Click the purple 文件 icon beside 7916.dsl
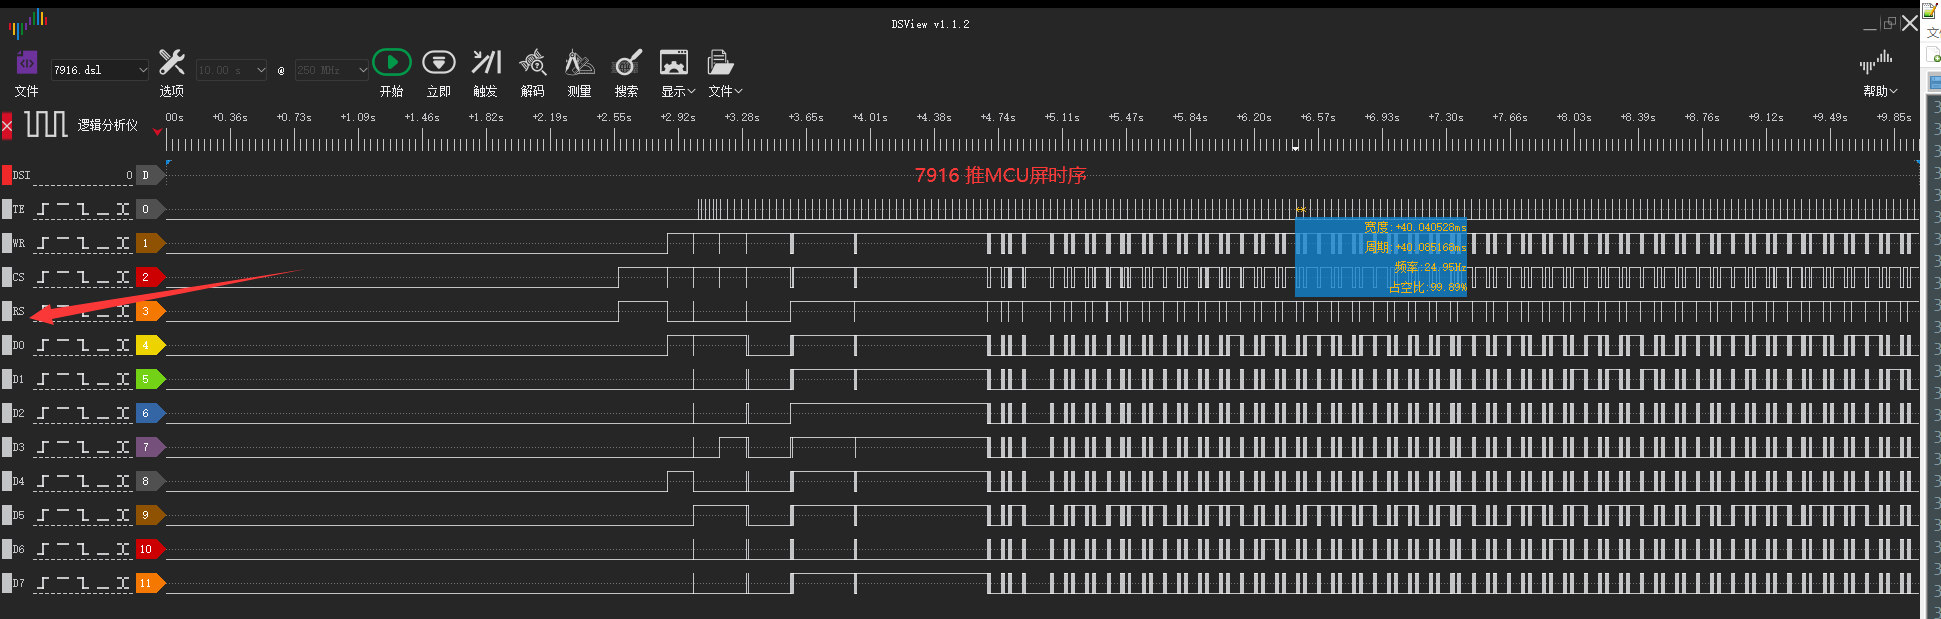1941x619 pixels. (x=27, y=63)
